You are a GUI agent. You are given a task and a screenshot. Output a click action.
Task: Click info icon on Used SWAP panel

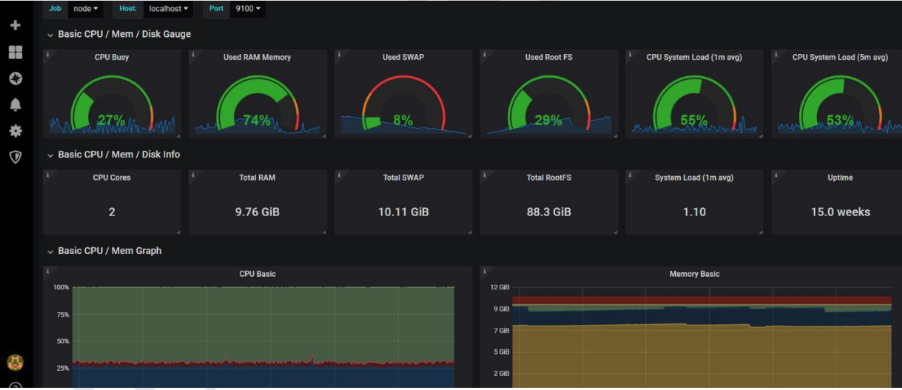pos(339,55)
